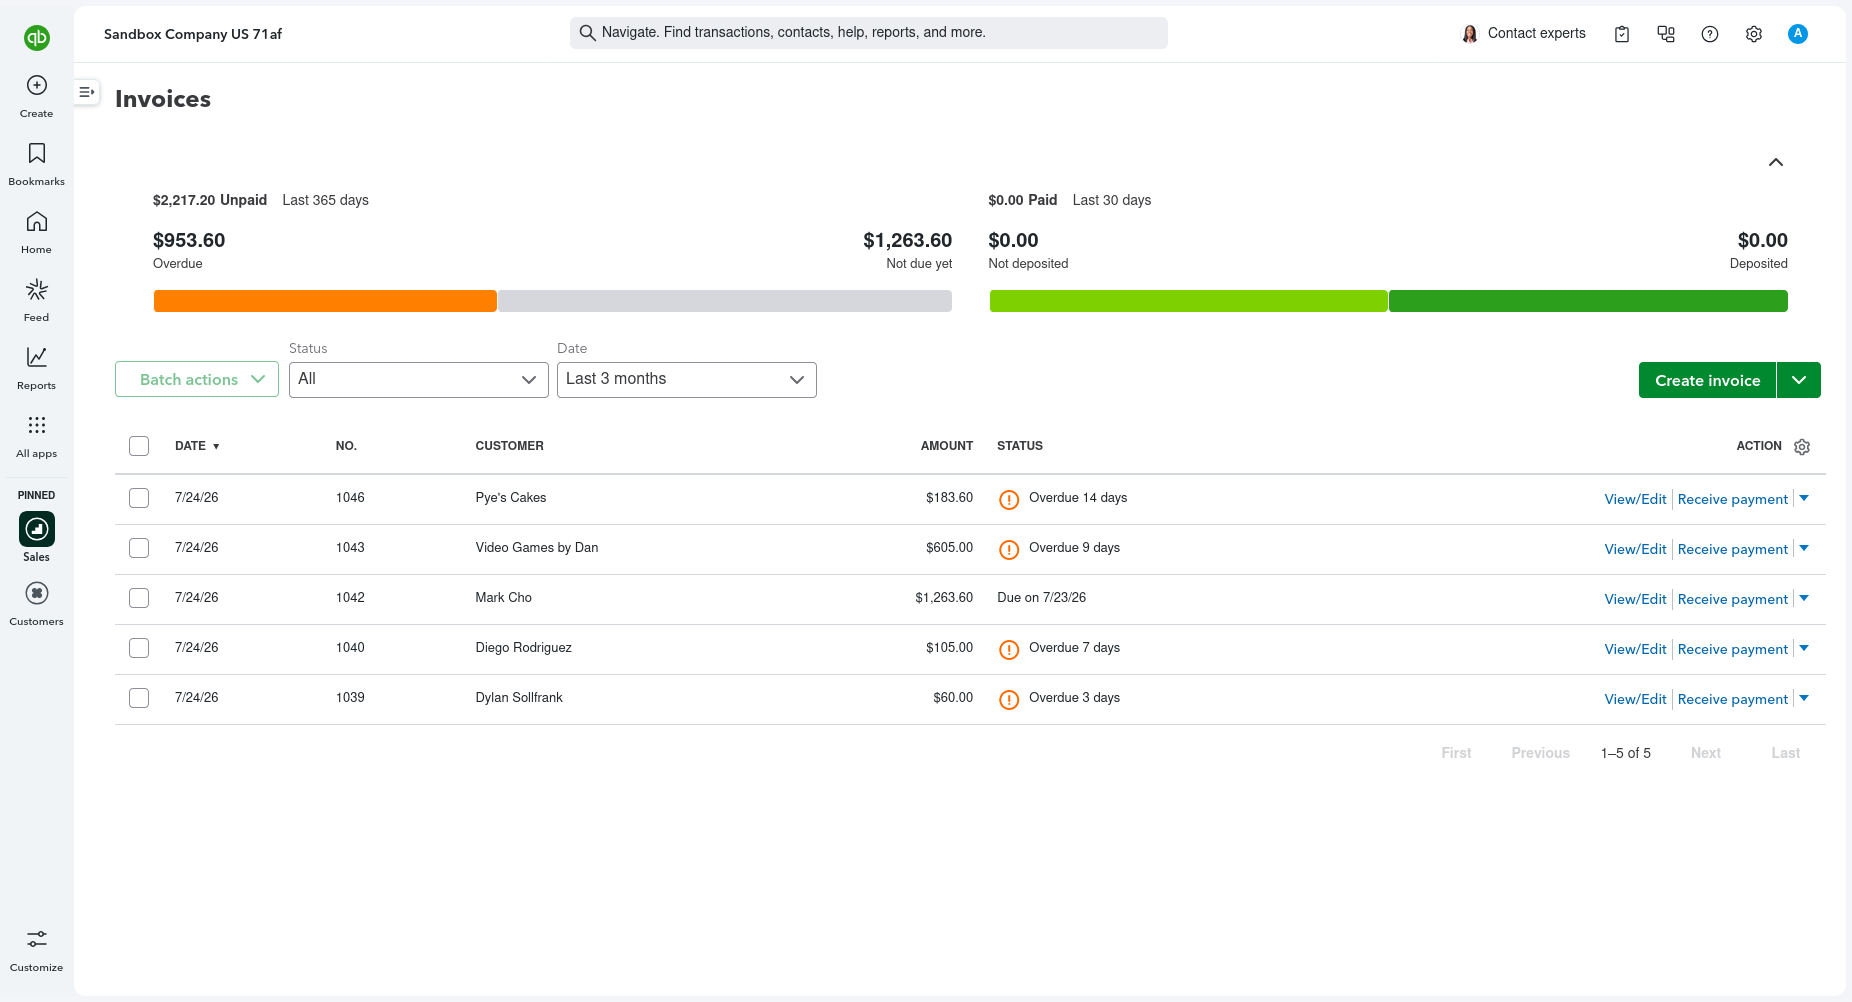This screenshot has height=1002, width=1852.
Task: Open the help question mark icon
Action: (1710, 34)
